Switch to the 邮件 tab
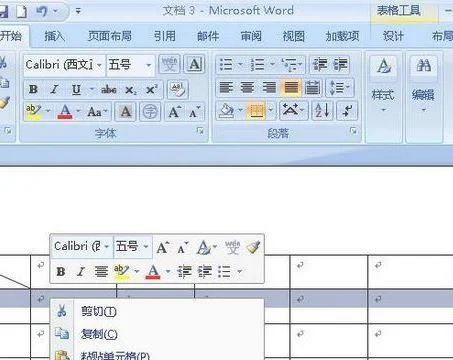The height and width of the screenshot is (360, 453). click(208, 36)
